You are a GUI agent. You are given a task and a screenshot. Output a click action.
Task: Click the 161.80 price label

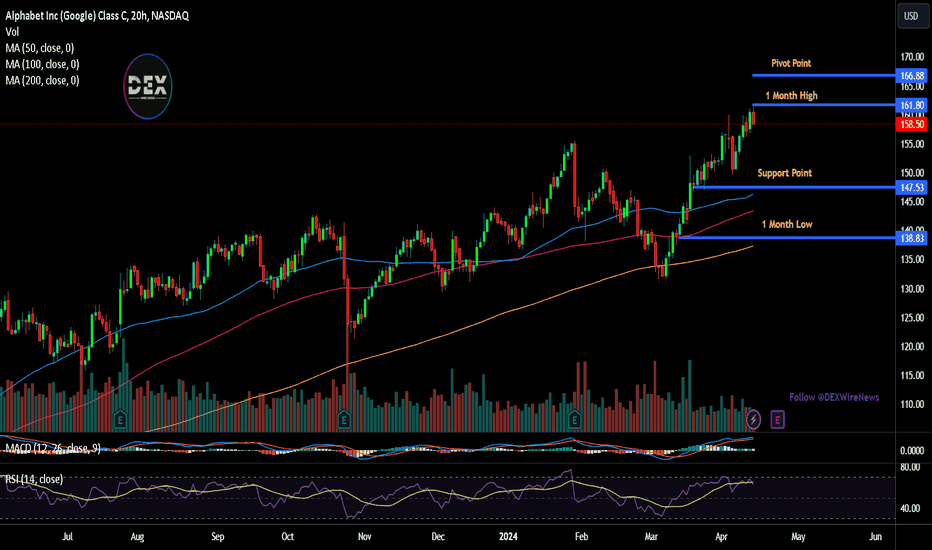912,105
